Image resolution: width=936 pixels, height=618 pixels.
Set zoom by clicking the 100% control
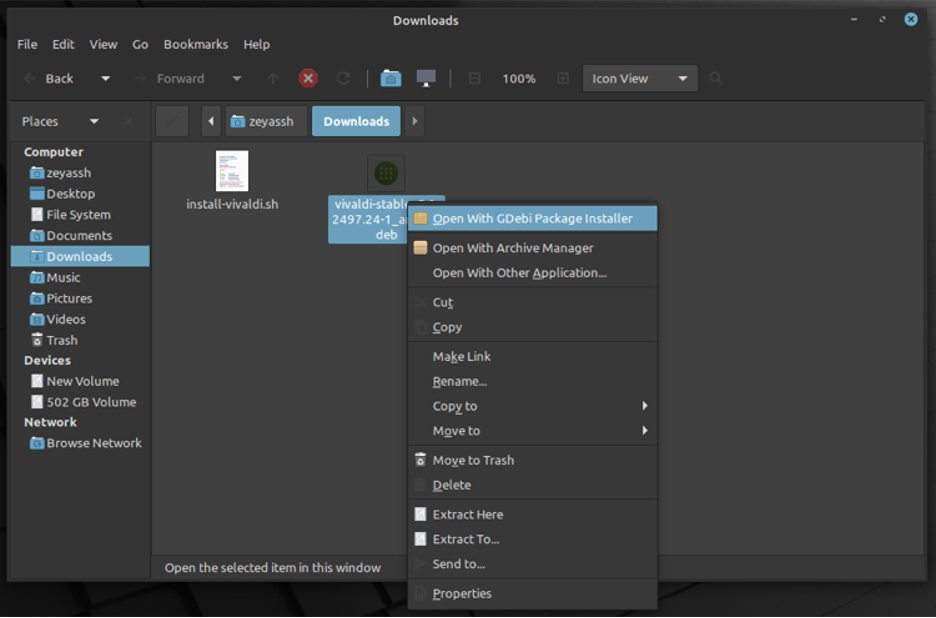pyautogui.click(x=519, y=78)
